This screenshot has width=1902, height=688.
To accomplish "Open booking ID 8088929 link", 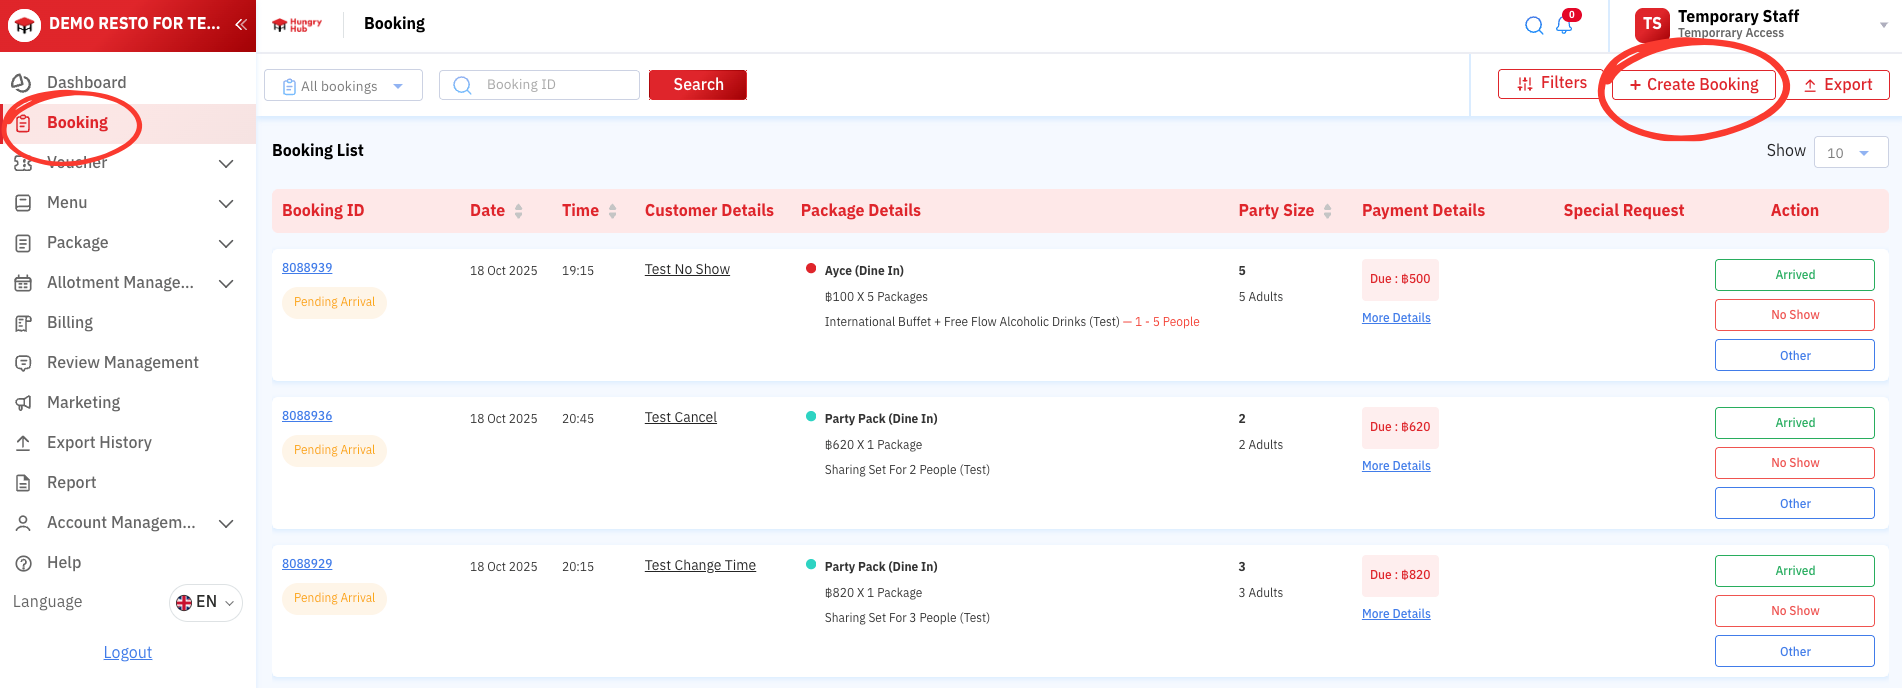I will [307, 563].
